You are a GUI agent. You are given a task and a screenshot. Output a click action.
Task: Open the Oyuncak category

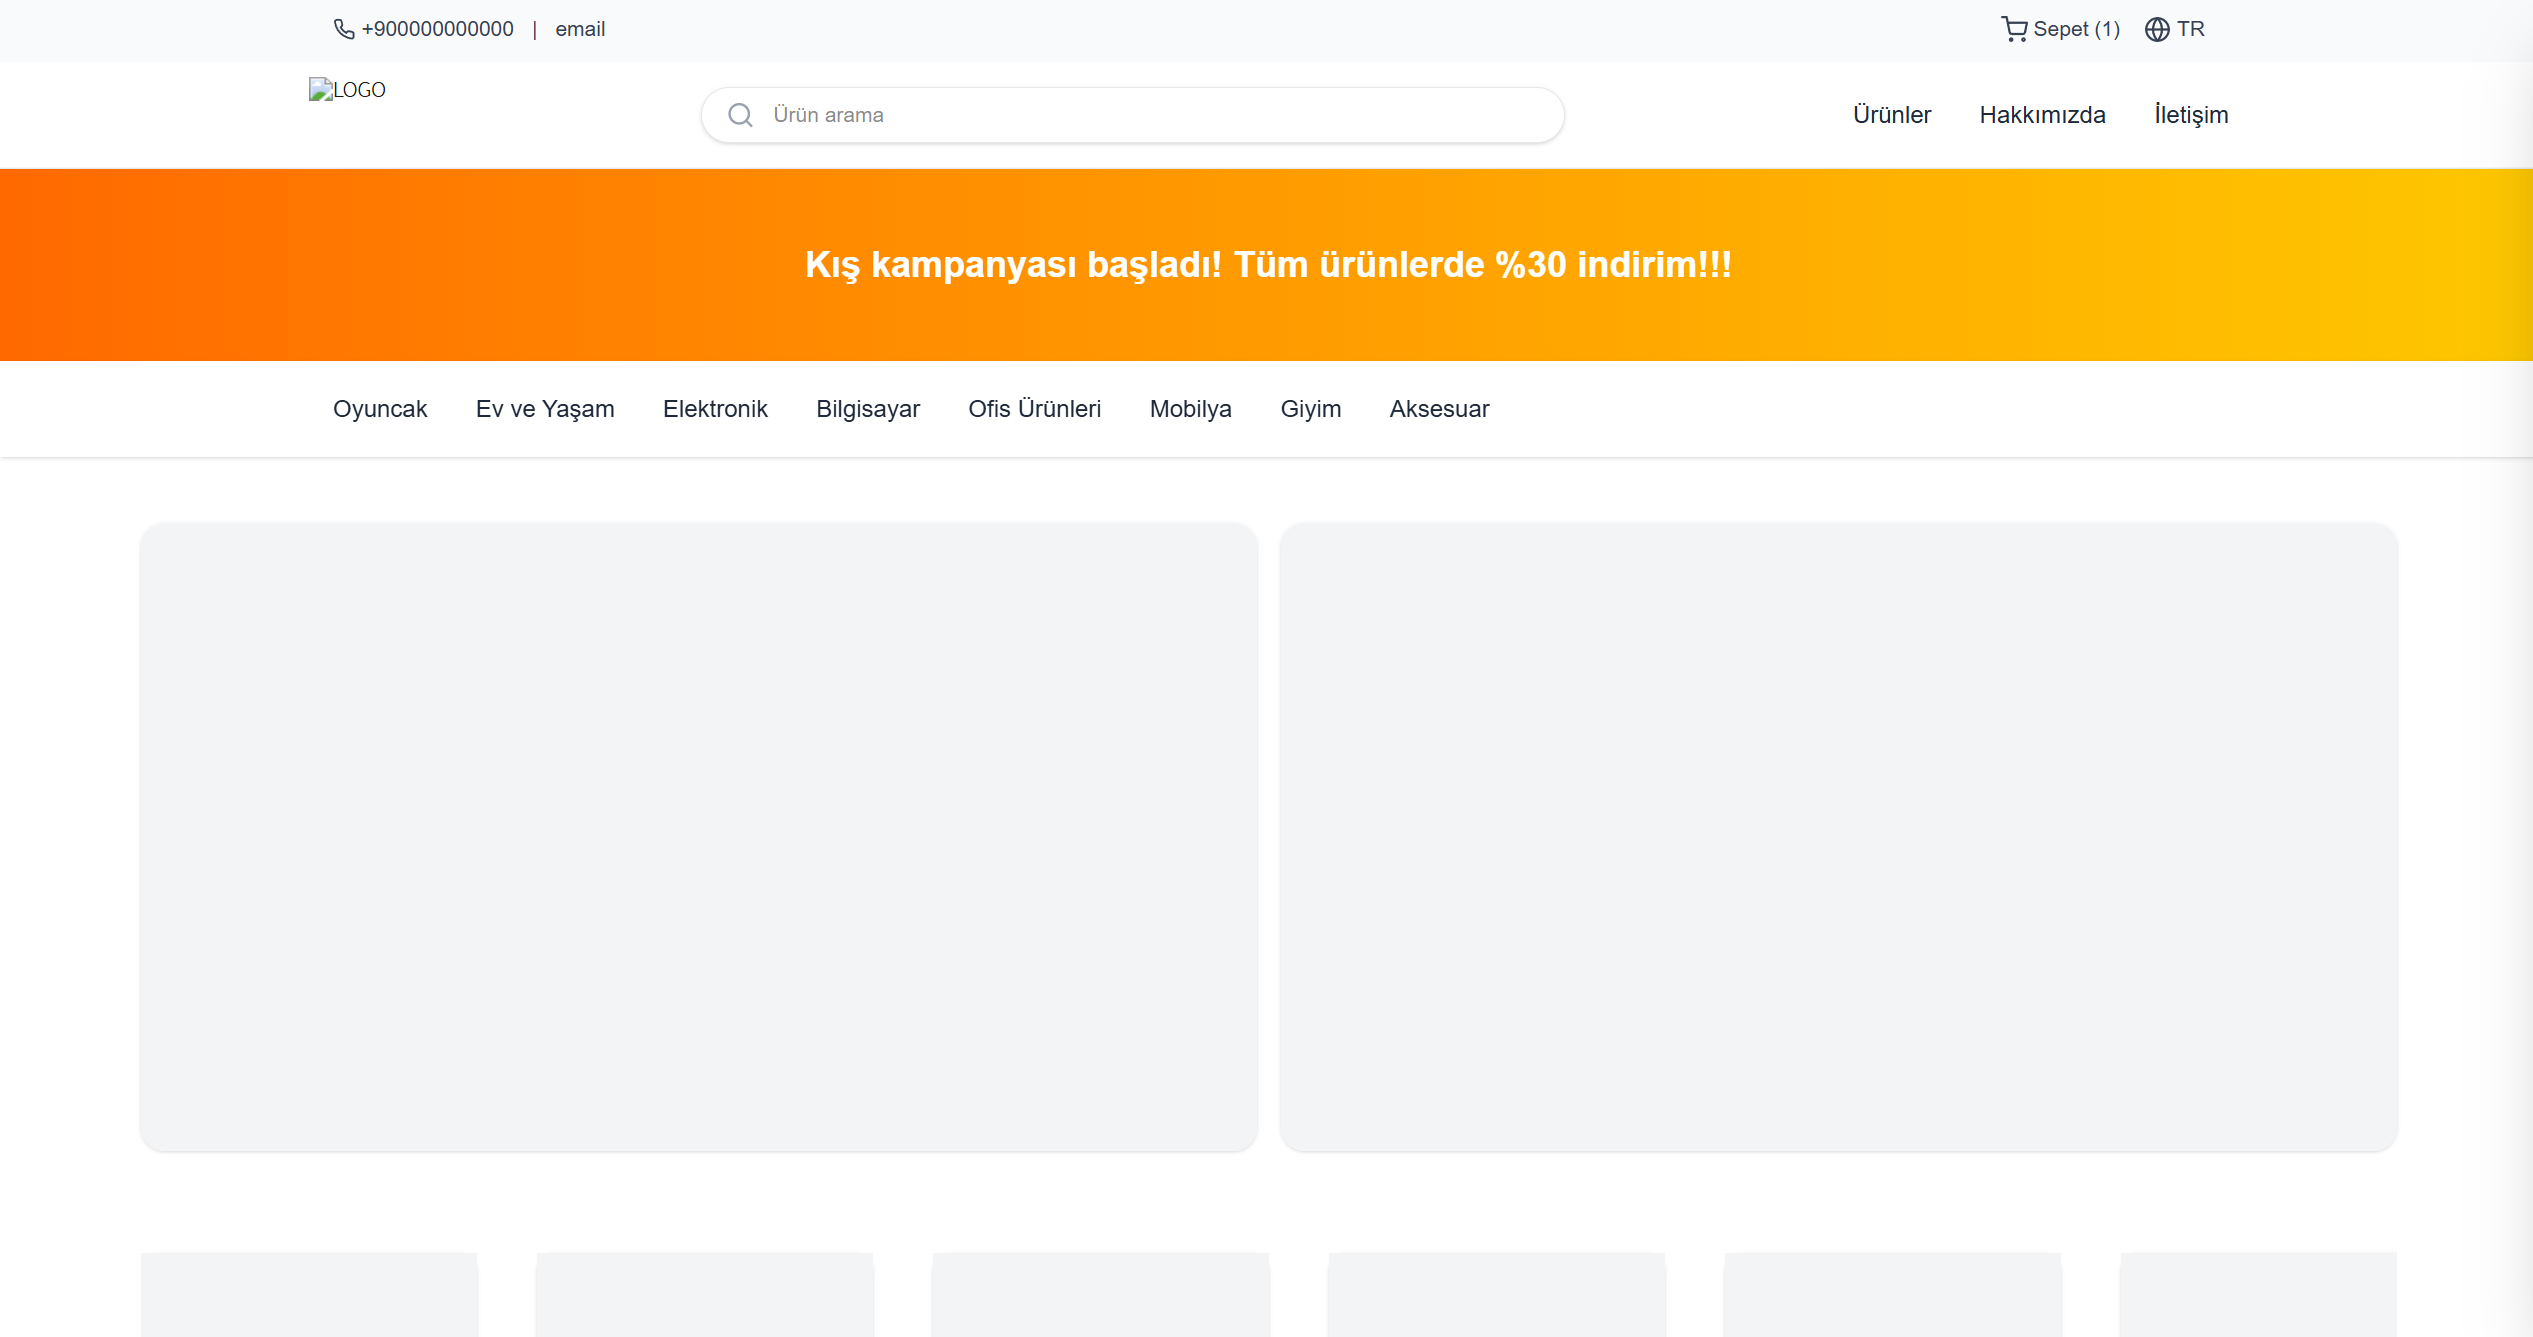point(380,408)
